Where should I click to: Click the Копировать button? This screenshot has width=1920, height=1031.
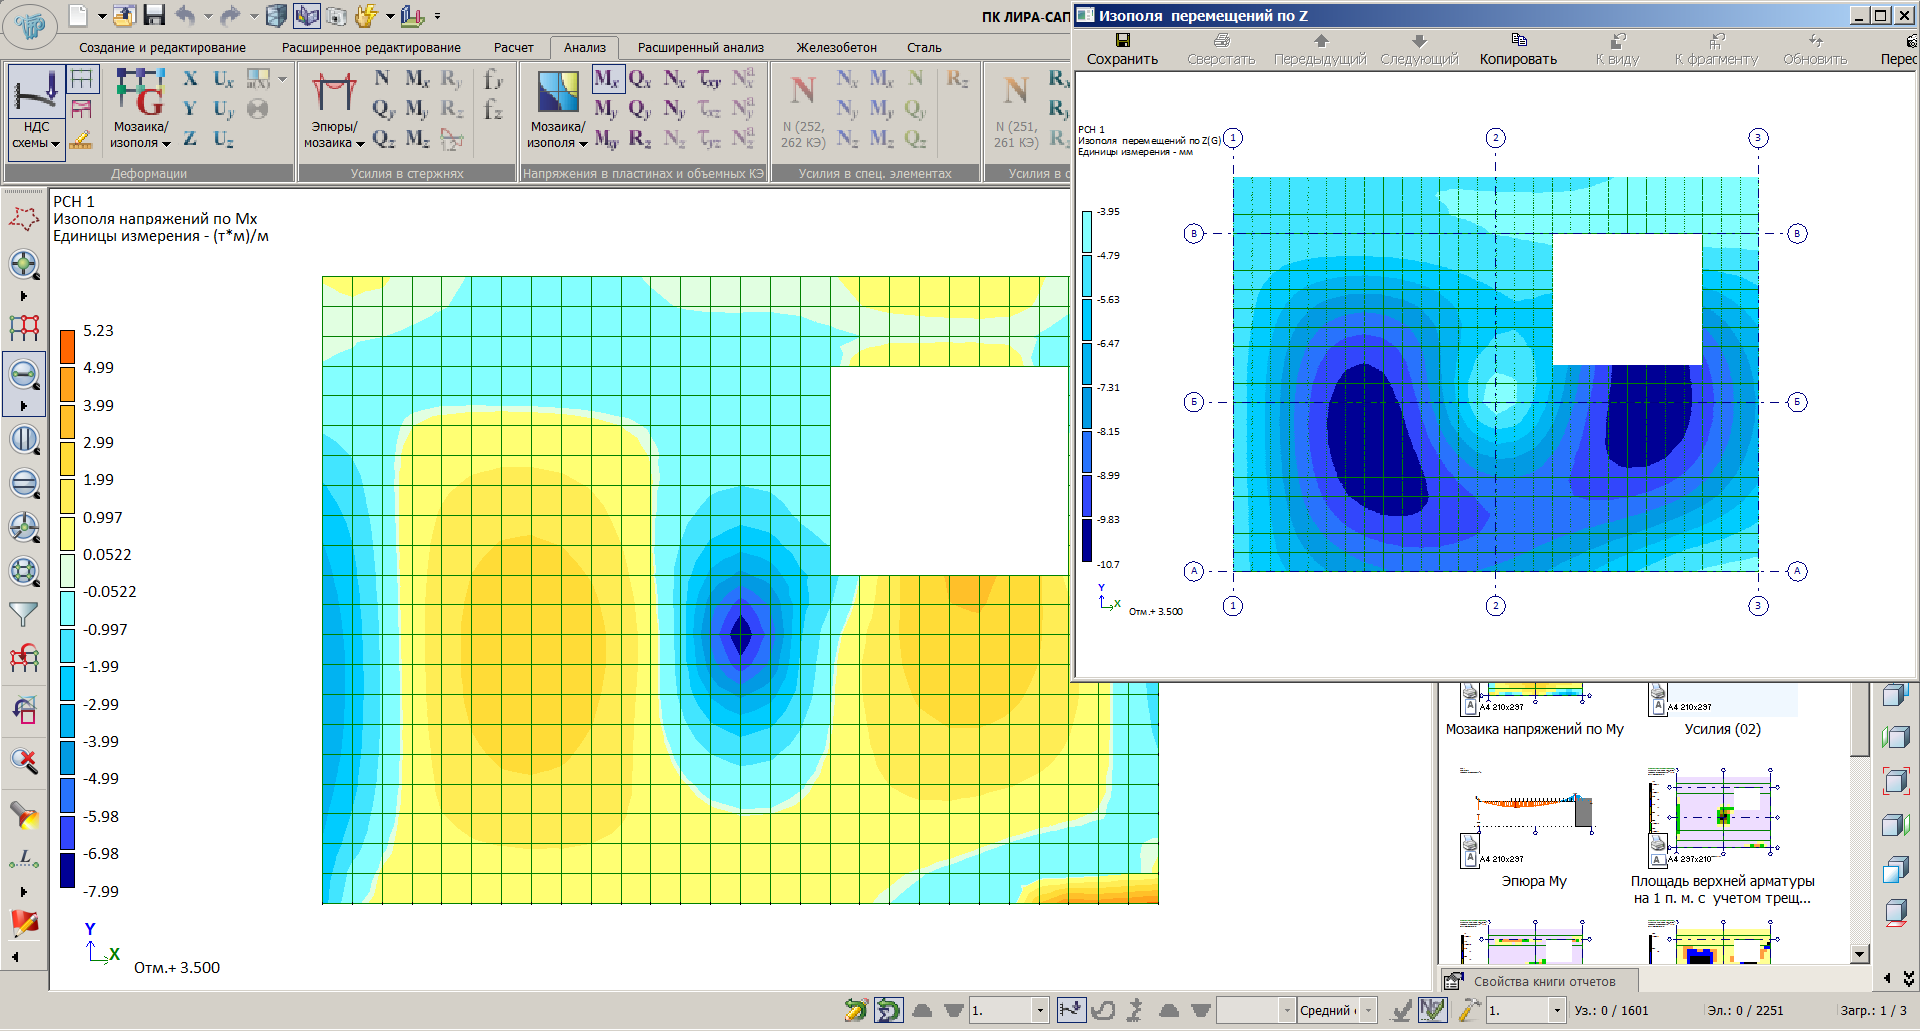[1518, 49]
